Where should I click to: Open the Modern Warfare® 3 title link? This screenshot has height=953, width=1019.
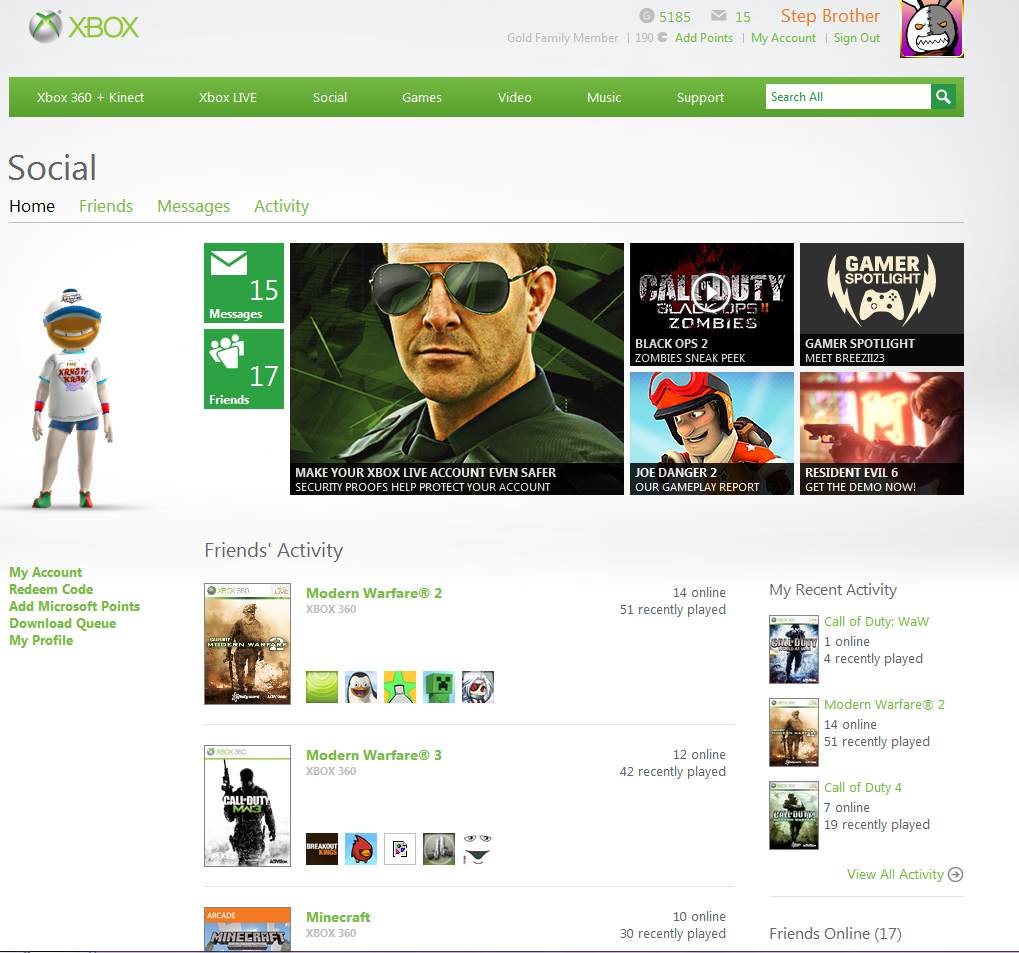[374, 755]
